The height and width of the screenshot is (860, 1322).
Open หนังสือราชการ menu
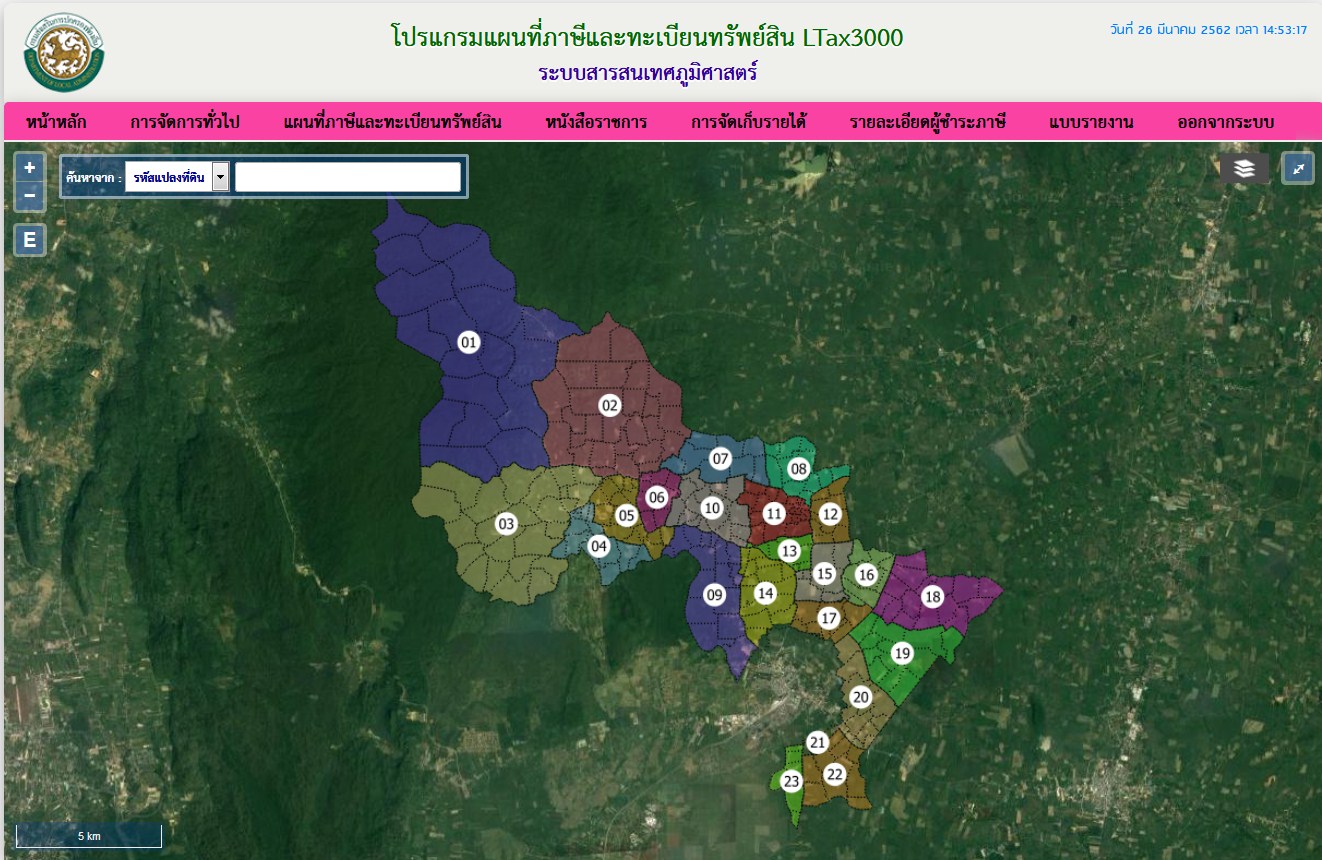click(x=597, y=122)
